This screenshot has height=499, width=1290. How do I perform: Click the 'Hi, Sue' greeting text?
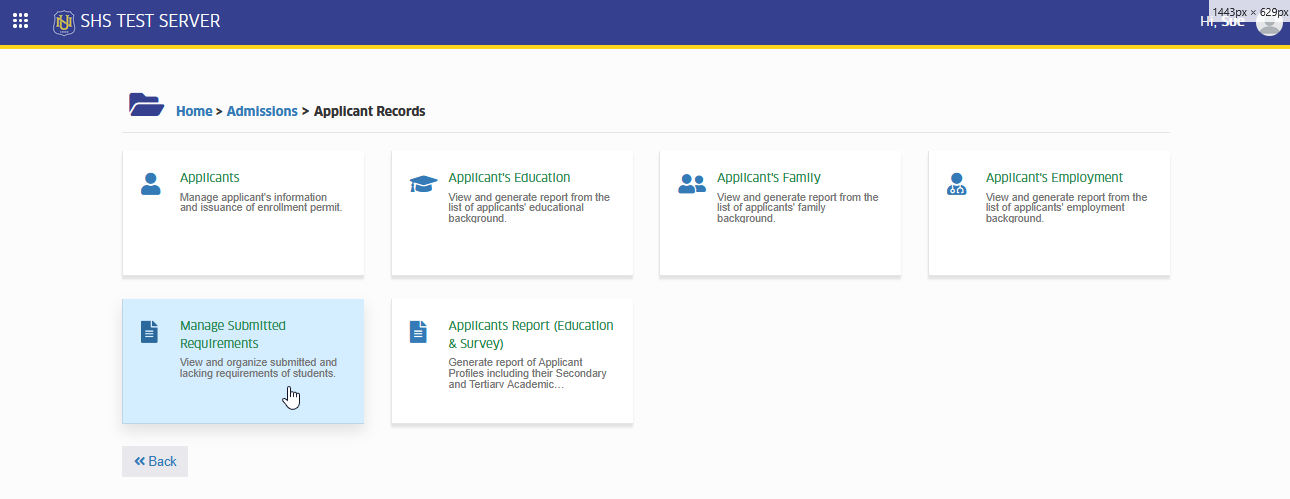(x=1222, y=21)
